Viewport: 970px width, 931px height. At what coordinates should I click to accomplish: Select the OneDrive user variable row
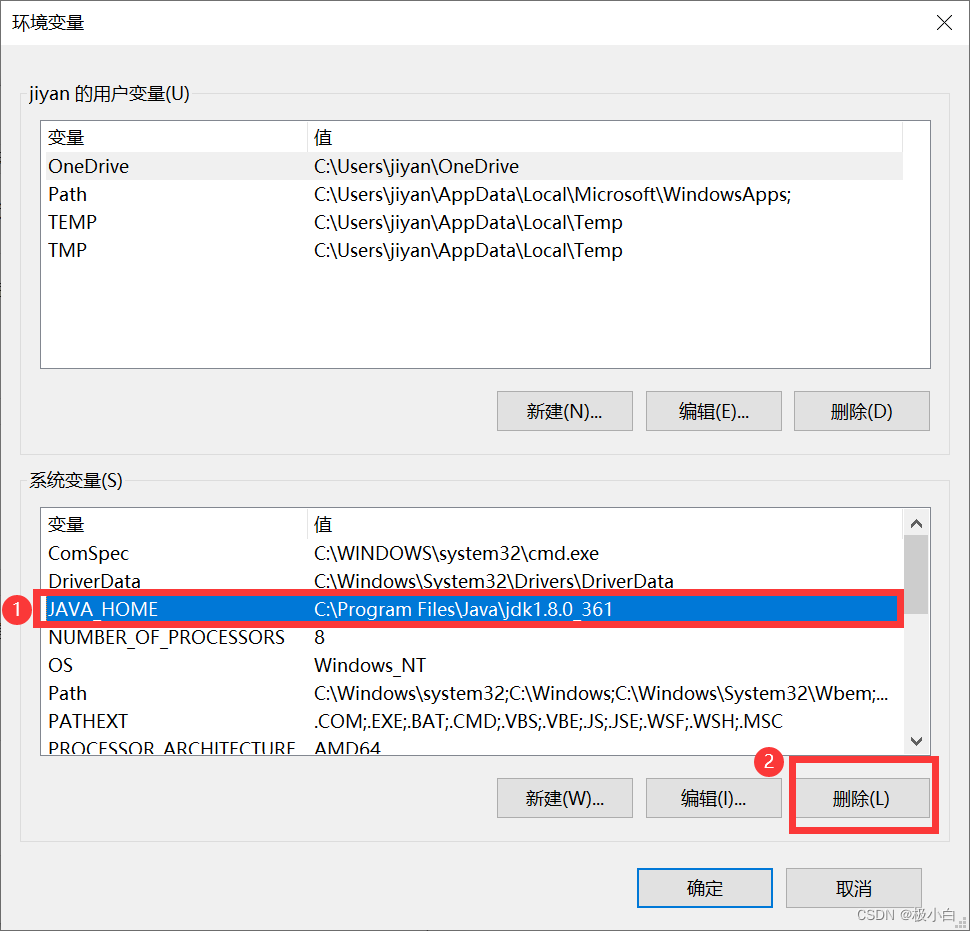(x=474, y=166)
